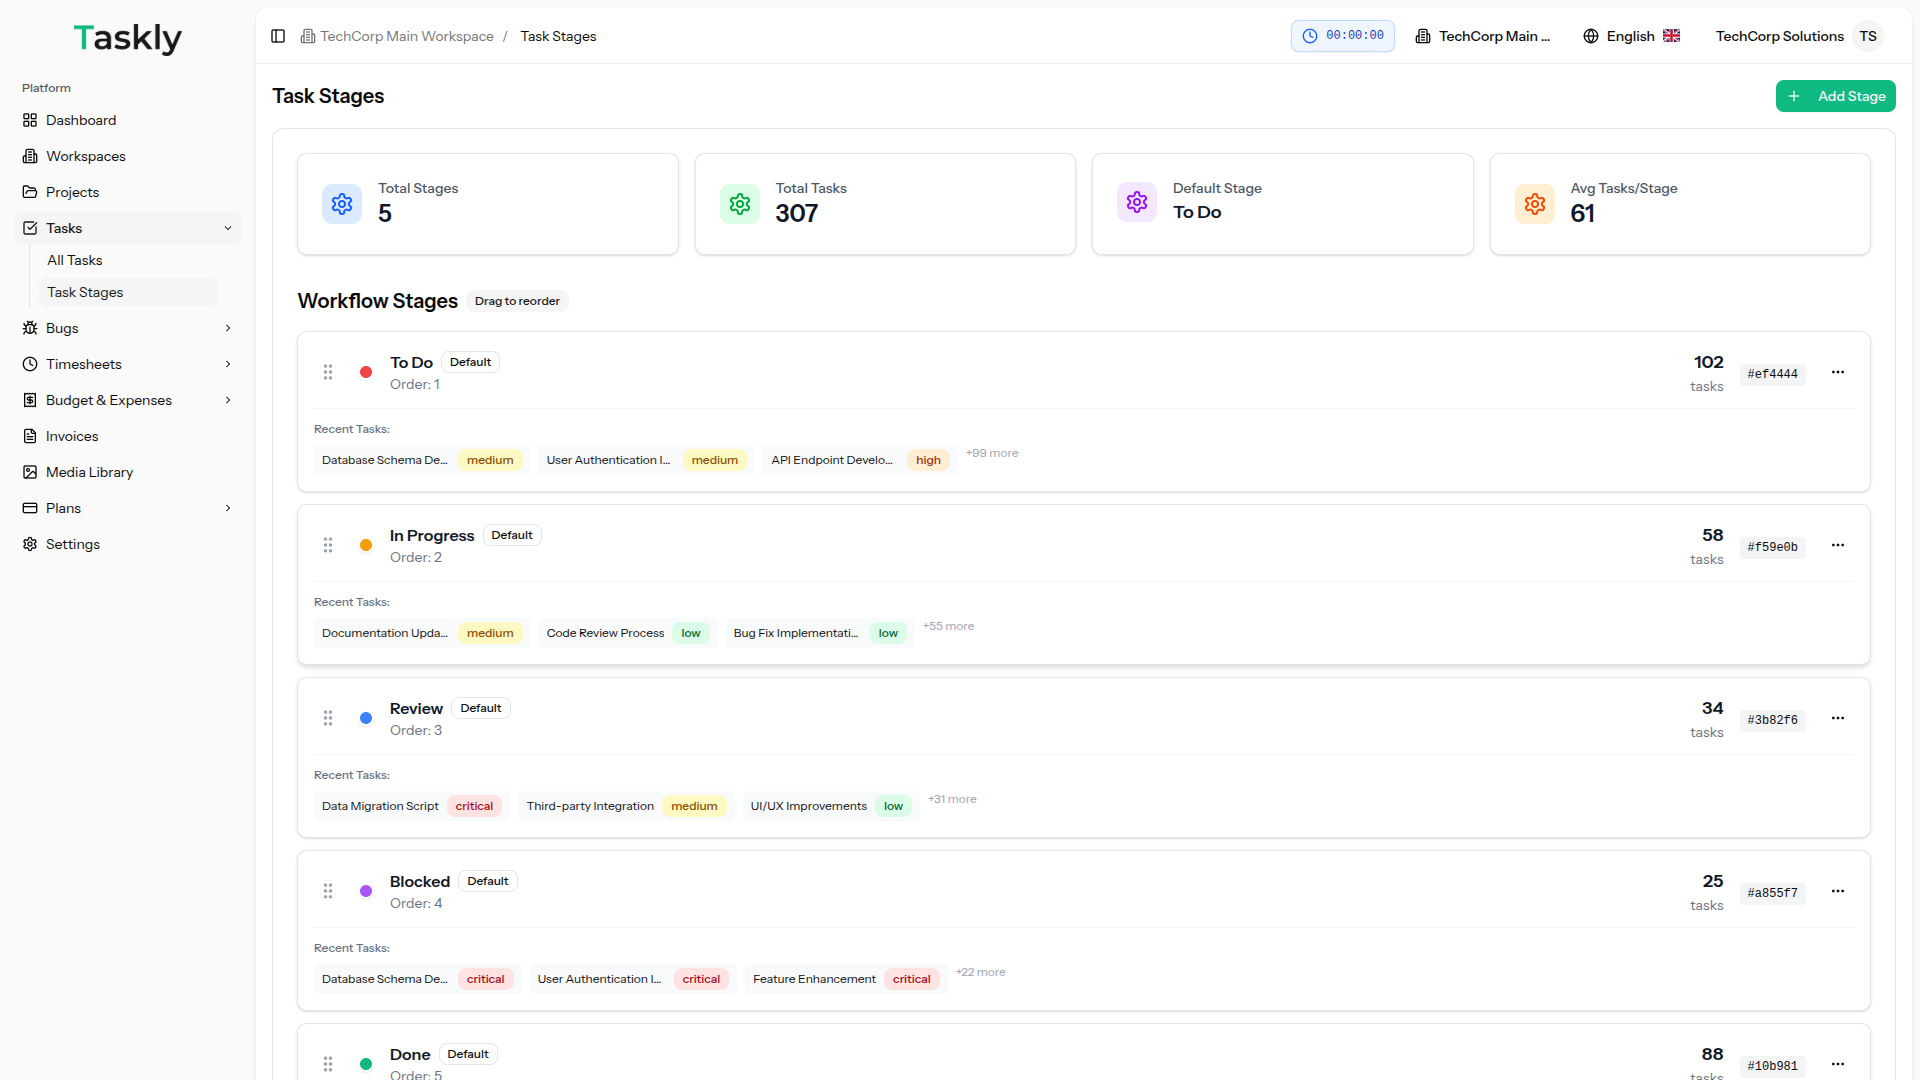The image size is (1920, 1080).
Task: Open three-dot menu for In Progress stage
Action: [x=1837, y=545]
